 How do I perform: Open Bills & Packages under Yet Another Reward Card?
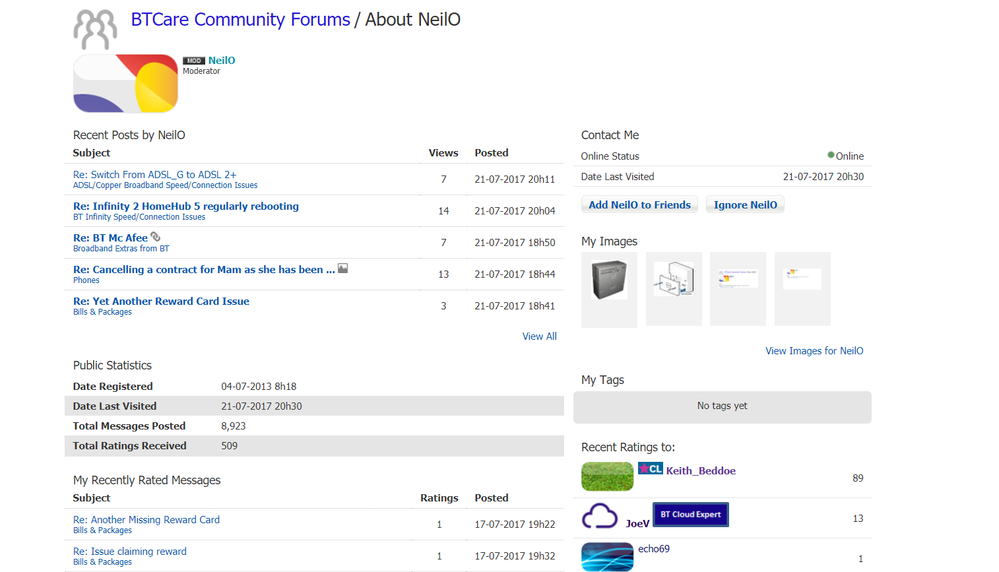102,312
